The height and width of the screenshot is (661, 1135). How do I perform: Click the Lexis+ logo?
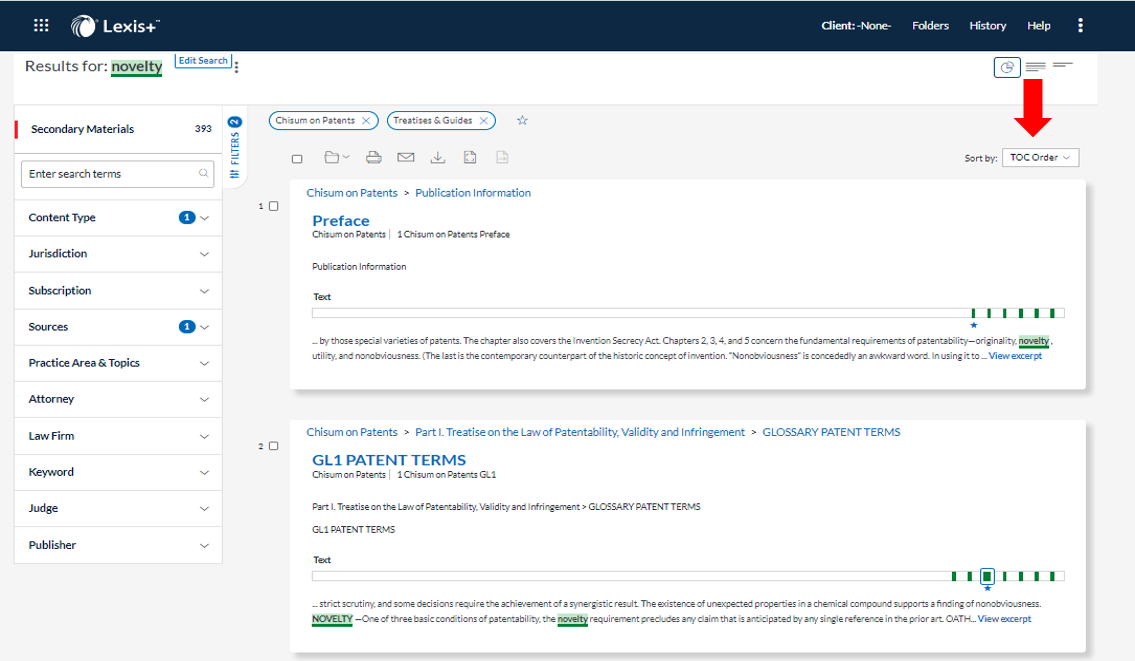tap(115, 26)
